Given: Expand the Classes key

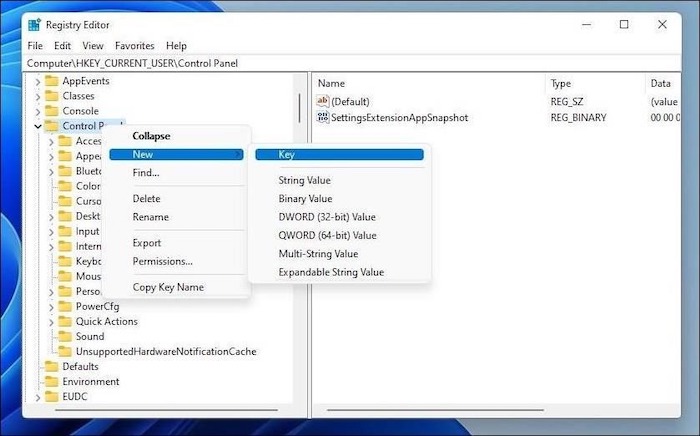Looking at the screenshot, I should tap(38, 97).
